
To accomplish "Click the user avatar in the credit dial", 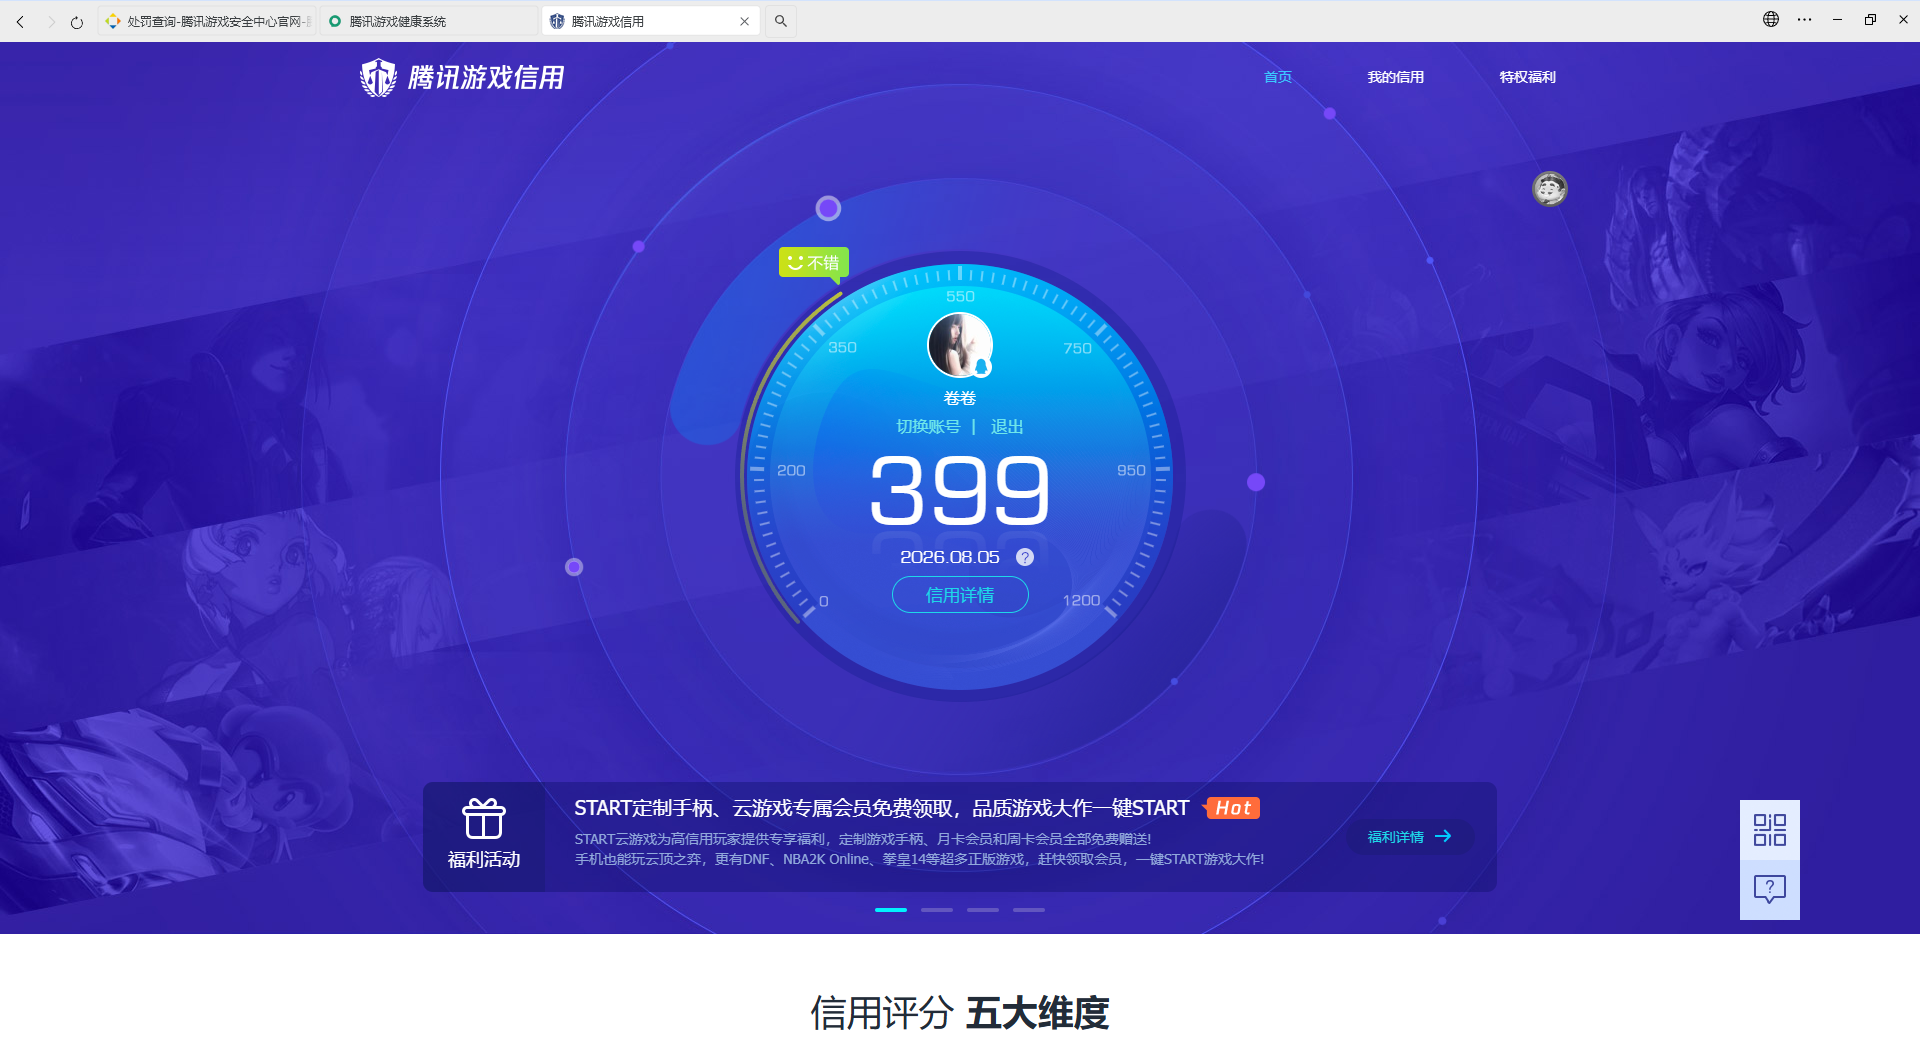I will [960, 345].
